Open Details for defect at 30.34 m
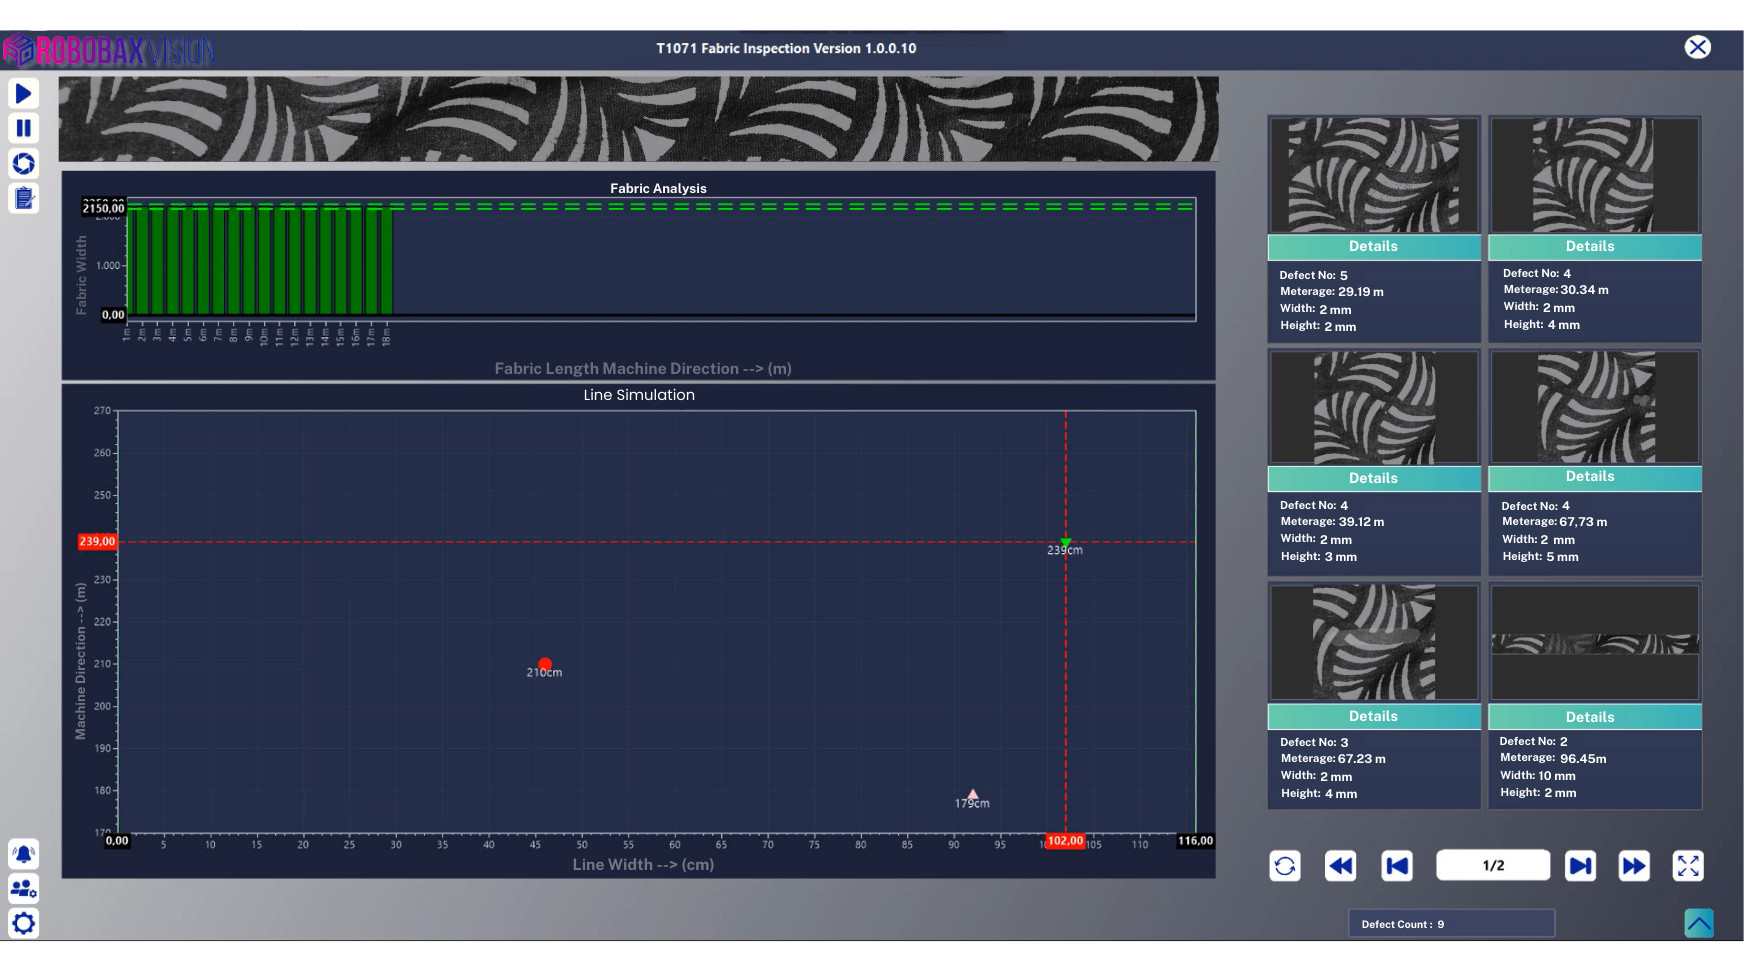Image resolution: width=1744 pixels, height=976 pixels. tap(1595, 247)
